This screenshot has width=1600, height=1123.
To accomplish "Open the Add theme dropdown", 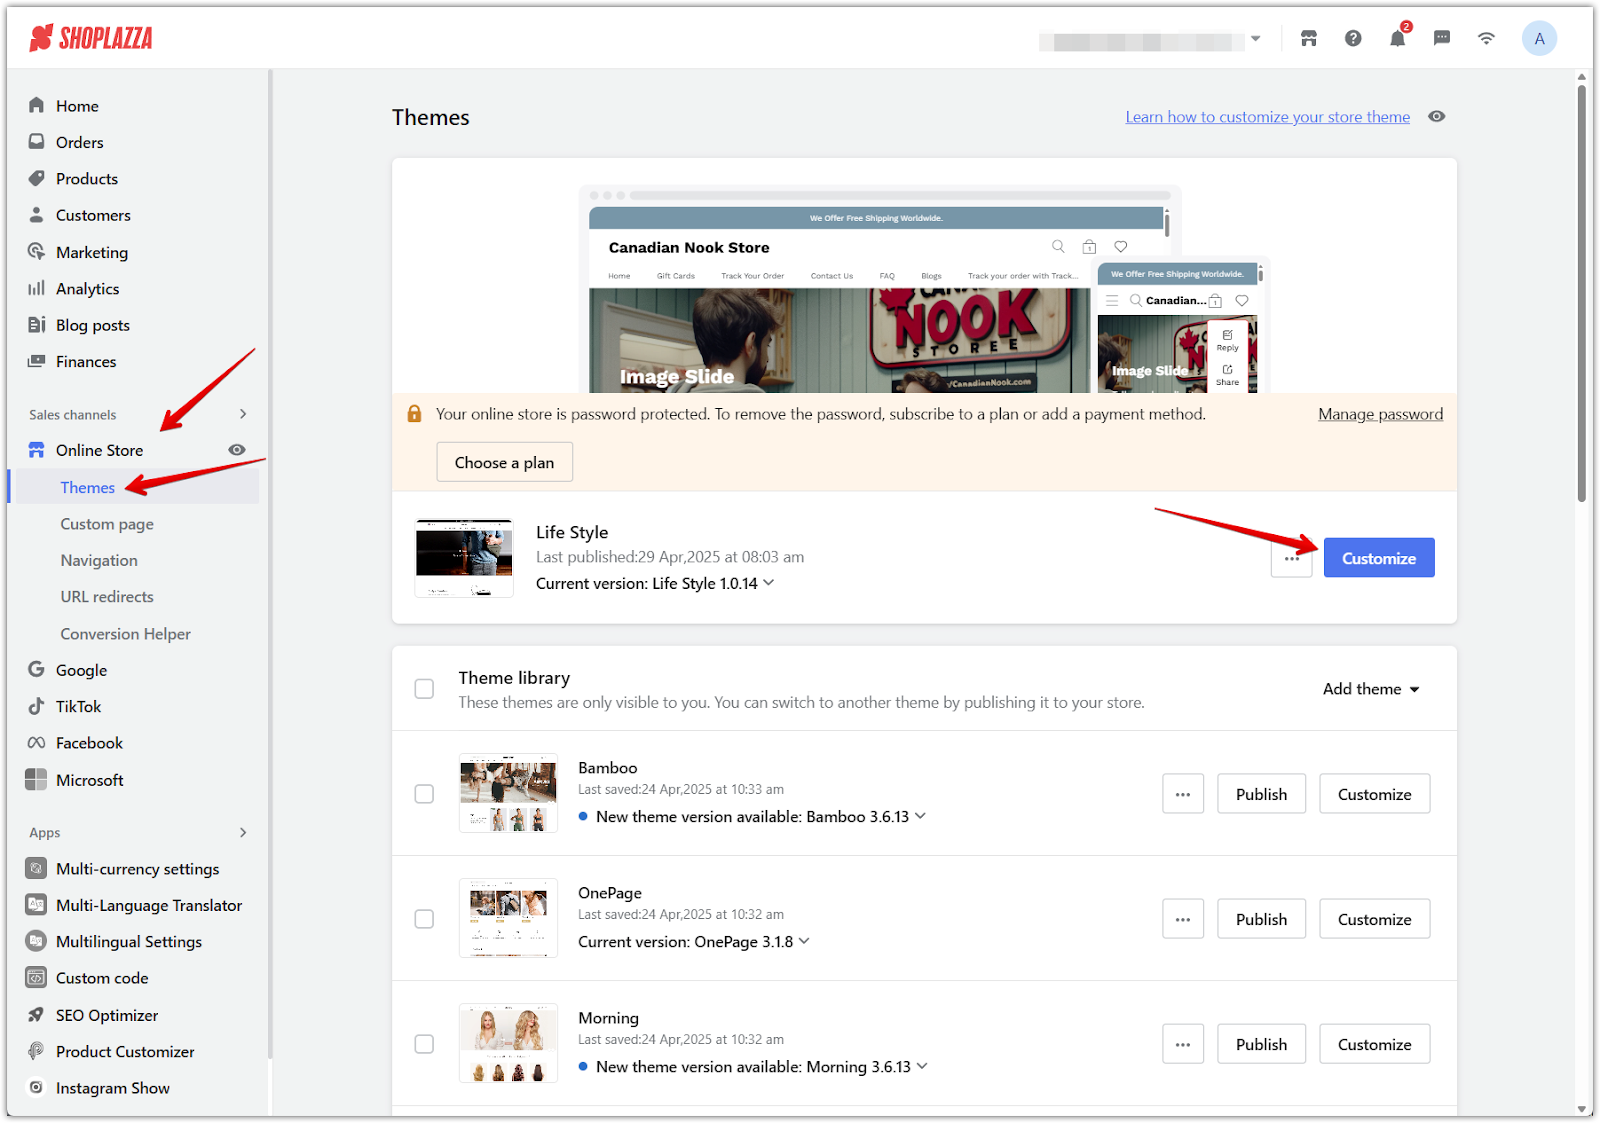I will [1371, 689].
